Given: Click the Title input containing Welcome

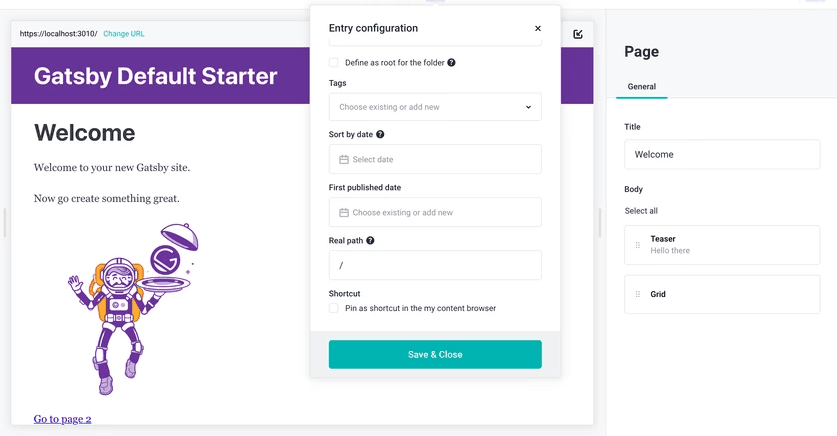Looking at the screenshot, I should click(721, 155).
